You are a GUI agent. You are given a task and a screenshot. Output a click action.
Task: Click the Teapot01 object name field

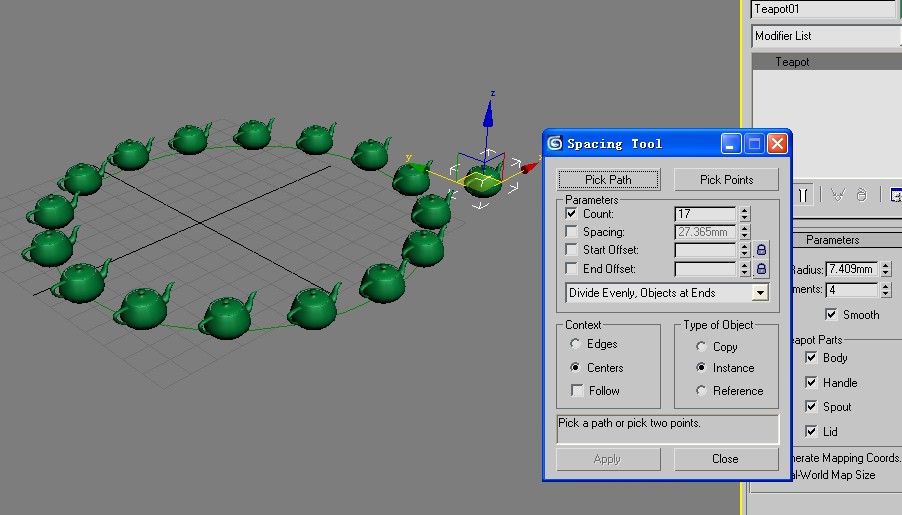(x=823, y=9)
